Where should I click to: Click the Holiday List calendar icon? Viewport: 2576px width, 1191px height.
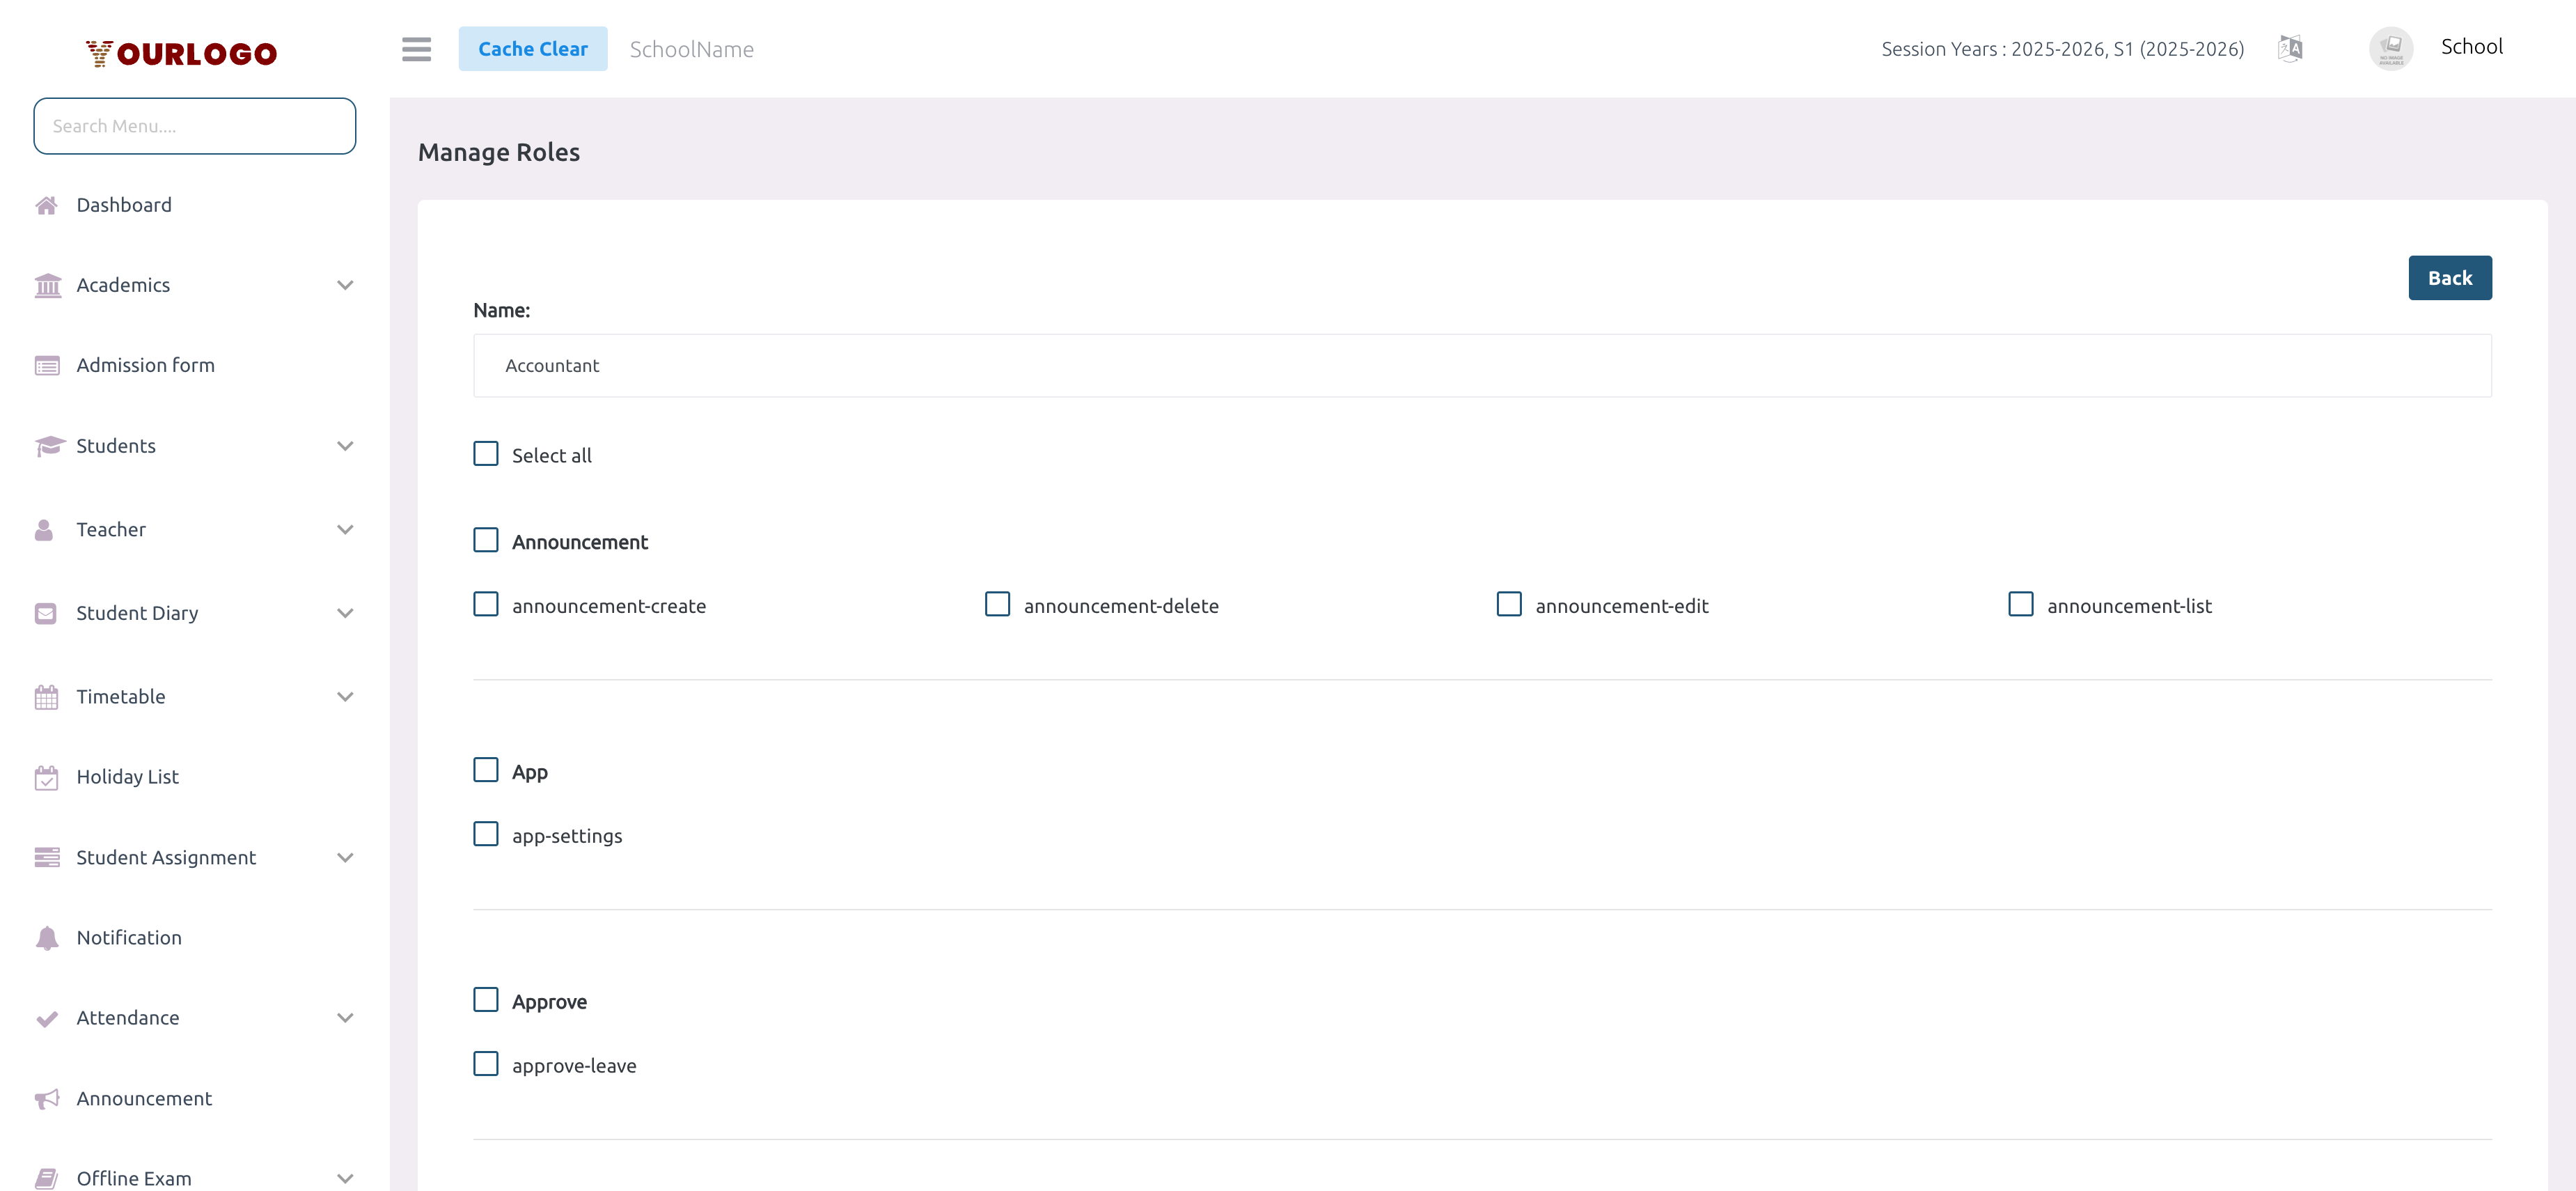click(47, 777)
